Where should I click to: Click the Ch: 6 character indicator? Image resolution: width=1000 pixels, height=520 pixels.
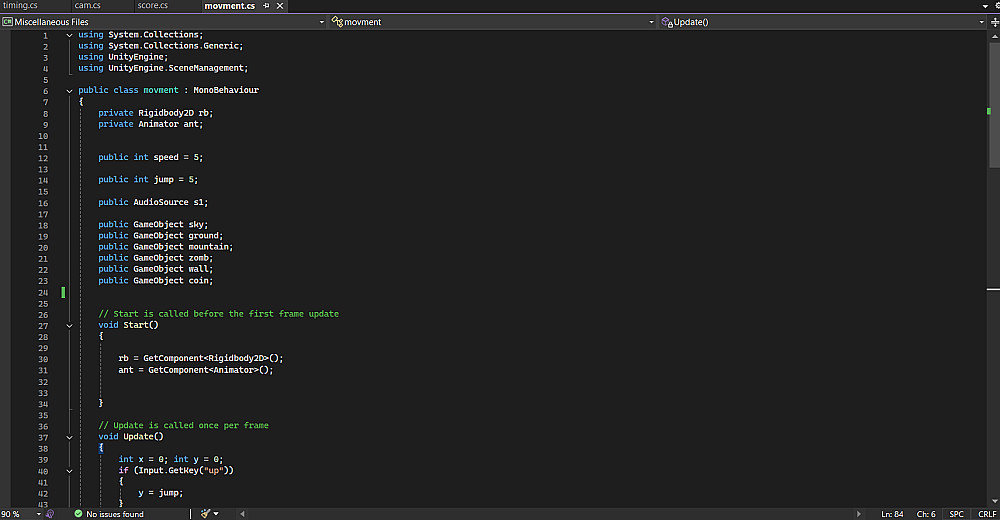click(925, 514)
